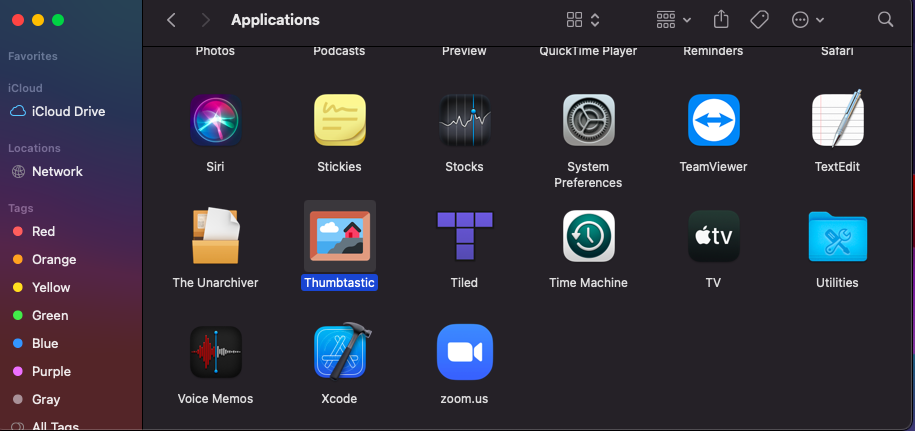Image resolution: width=915 pixels, height=431 pixels.
Task: Filter by the Orange tag
Action: click(x=45, y=260)
